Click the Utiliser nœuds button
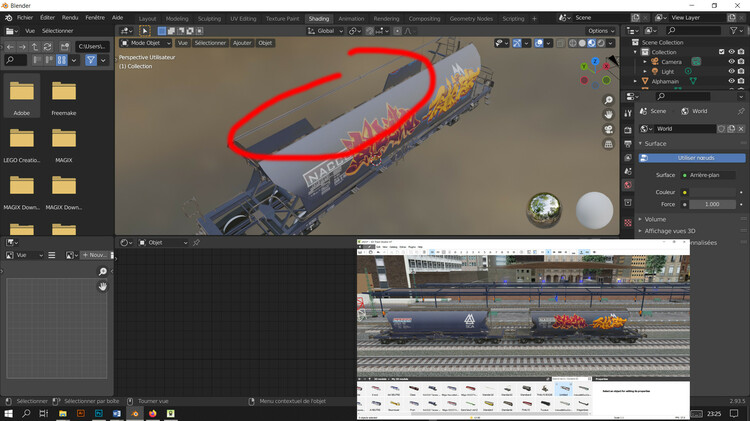 (x=692, y=158)
